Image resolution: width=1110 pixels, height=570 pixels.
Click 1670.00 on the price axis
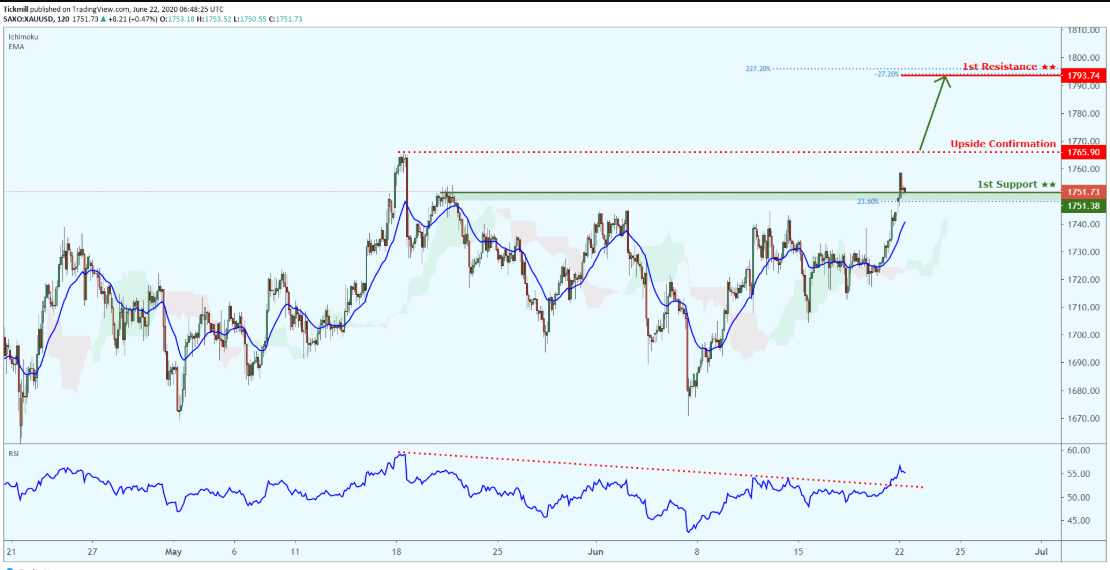click(1084, 418)
